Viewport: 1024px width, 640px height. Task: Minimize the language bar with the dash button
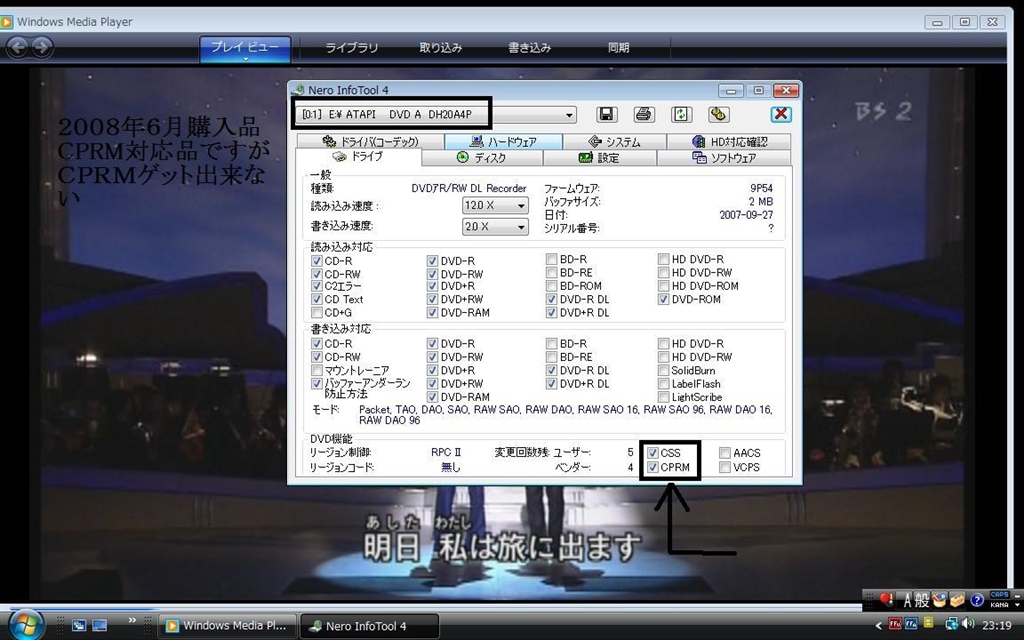coord(1017,596)
